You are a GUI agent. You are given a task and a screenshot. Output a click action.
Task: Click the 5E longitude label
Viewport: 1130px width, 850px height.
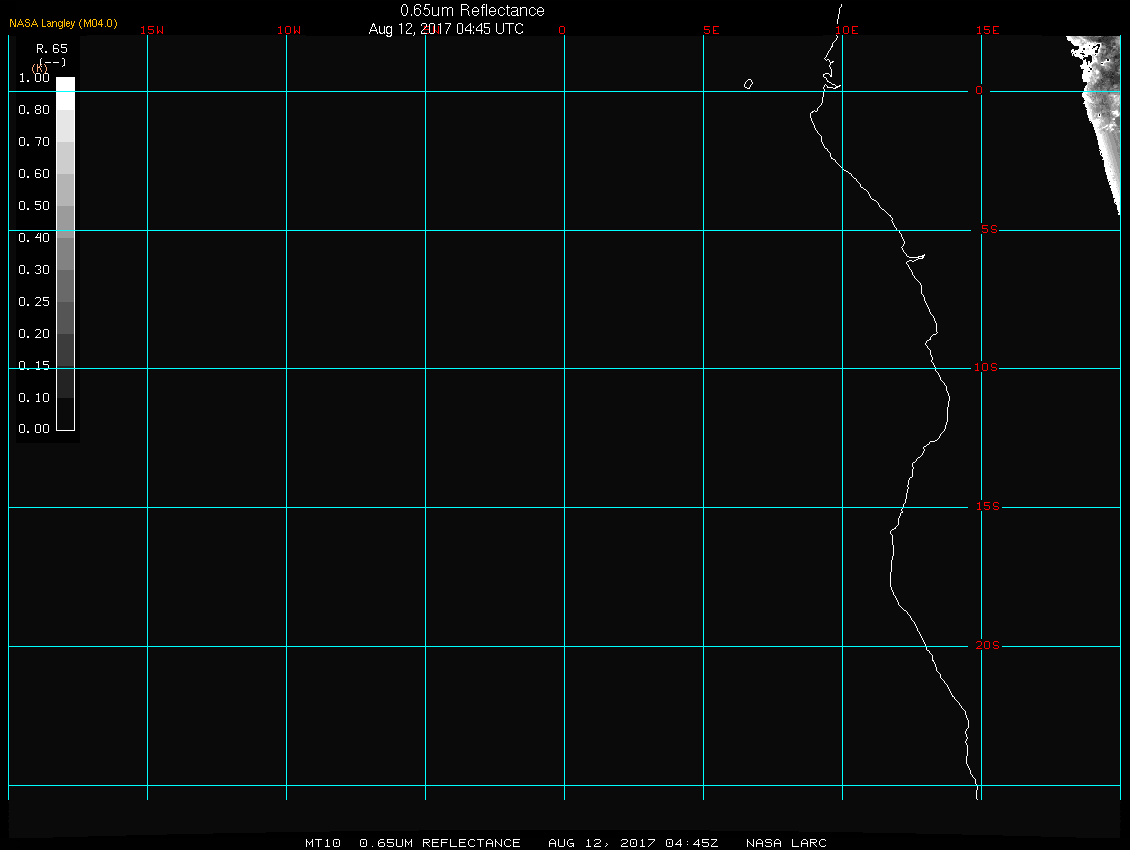pos(711,30)
